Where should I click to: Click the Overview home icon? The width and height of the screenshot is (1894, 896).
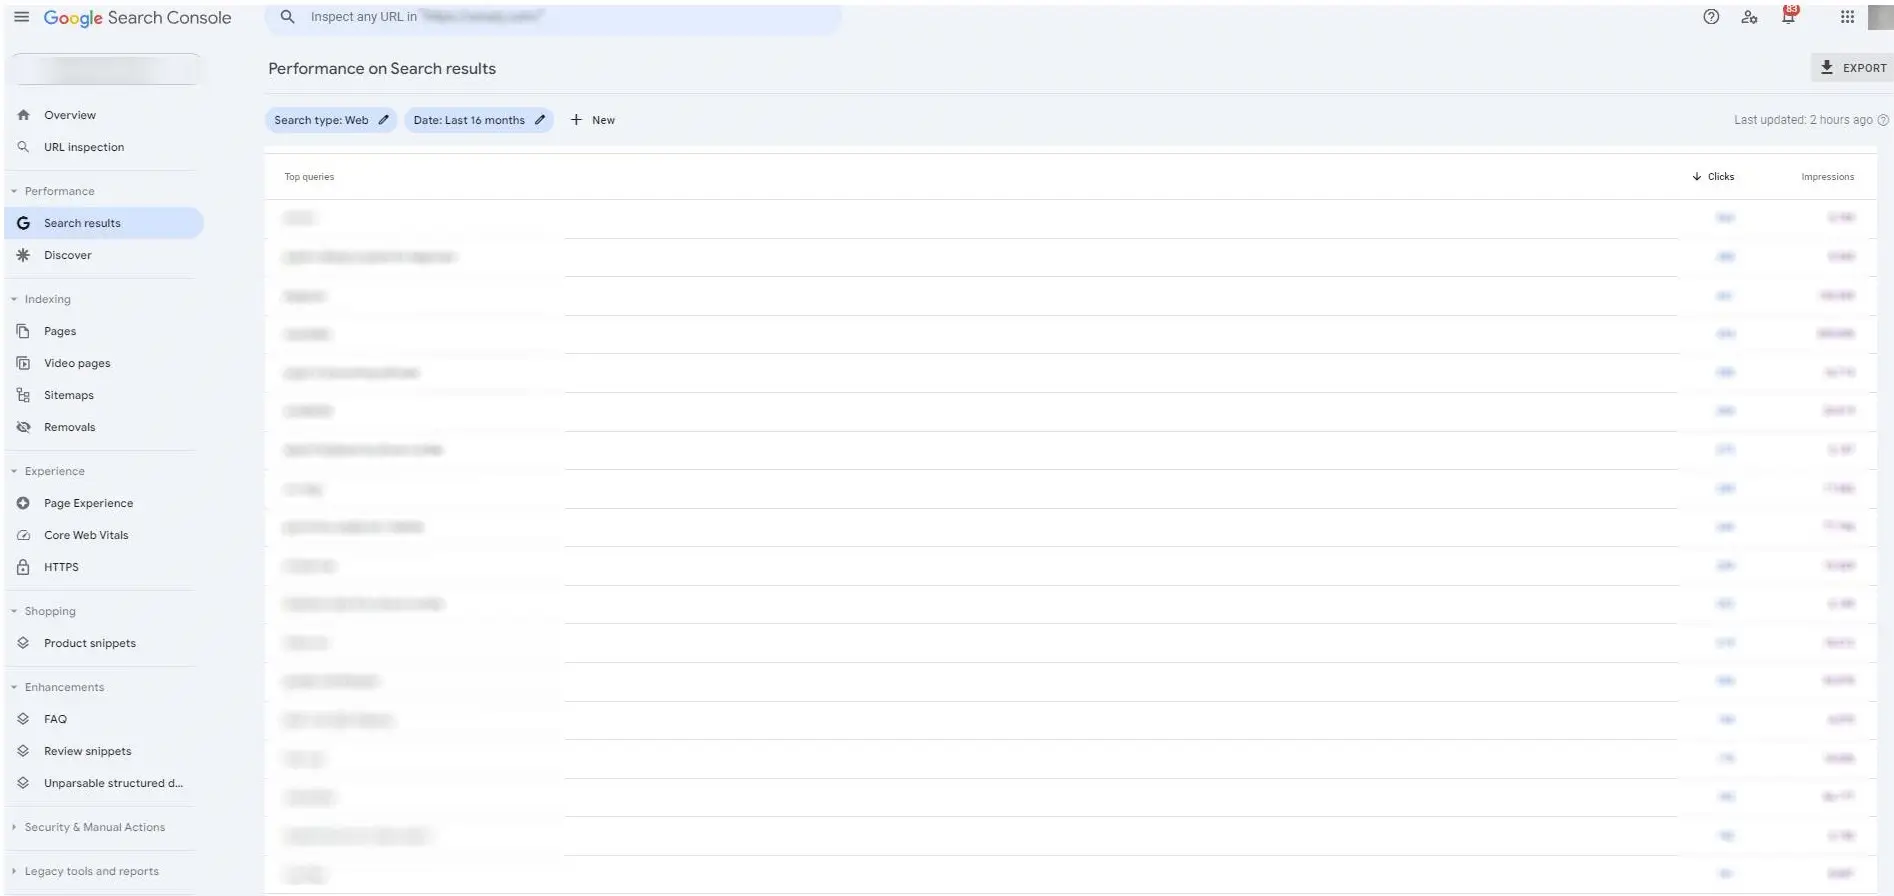(23, 115)
